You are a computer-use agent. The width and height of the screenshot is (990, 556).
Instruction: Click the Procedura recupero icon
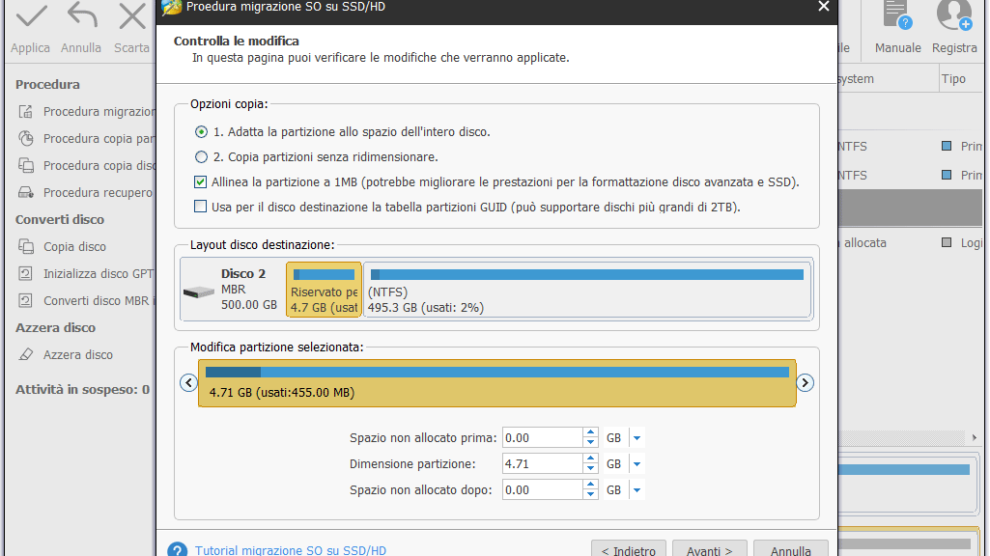click(26, 192)
